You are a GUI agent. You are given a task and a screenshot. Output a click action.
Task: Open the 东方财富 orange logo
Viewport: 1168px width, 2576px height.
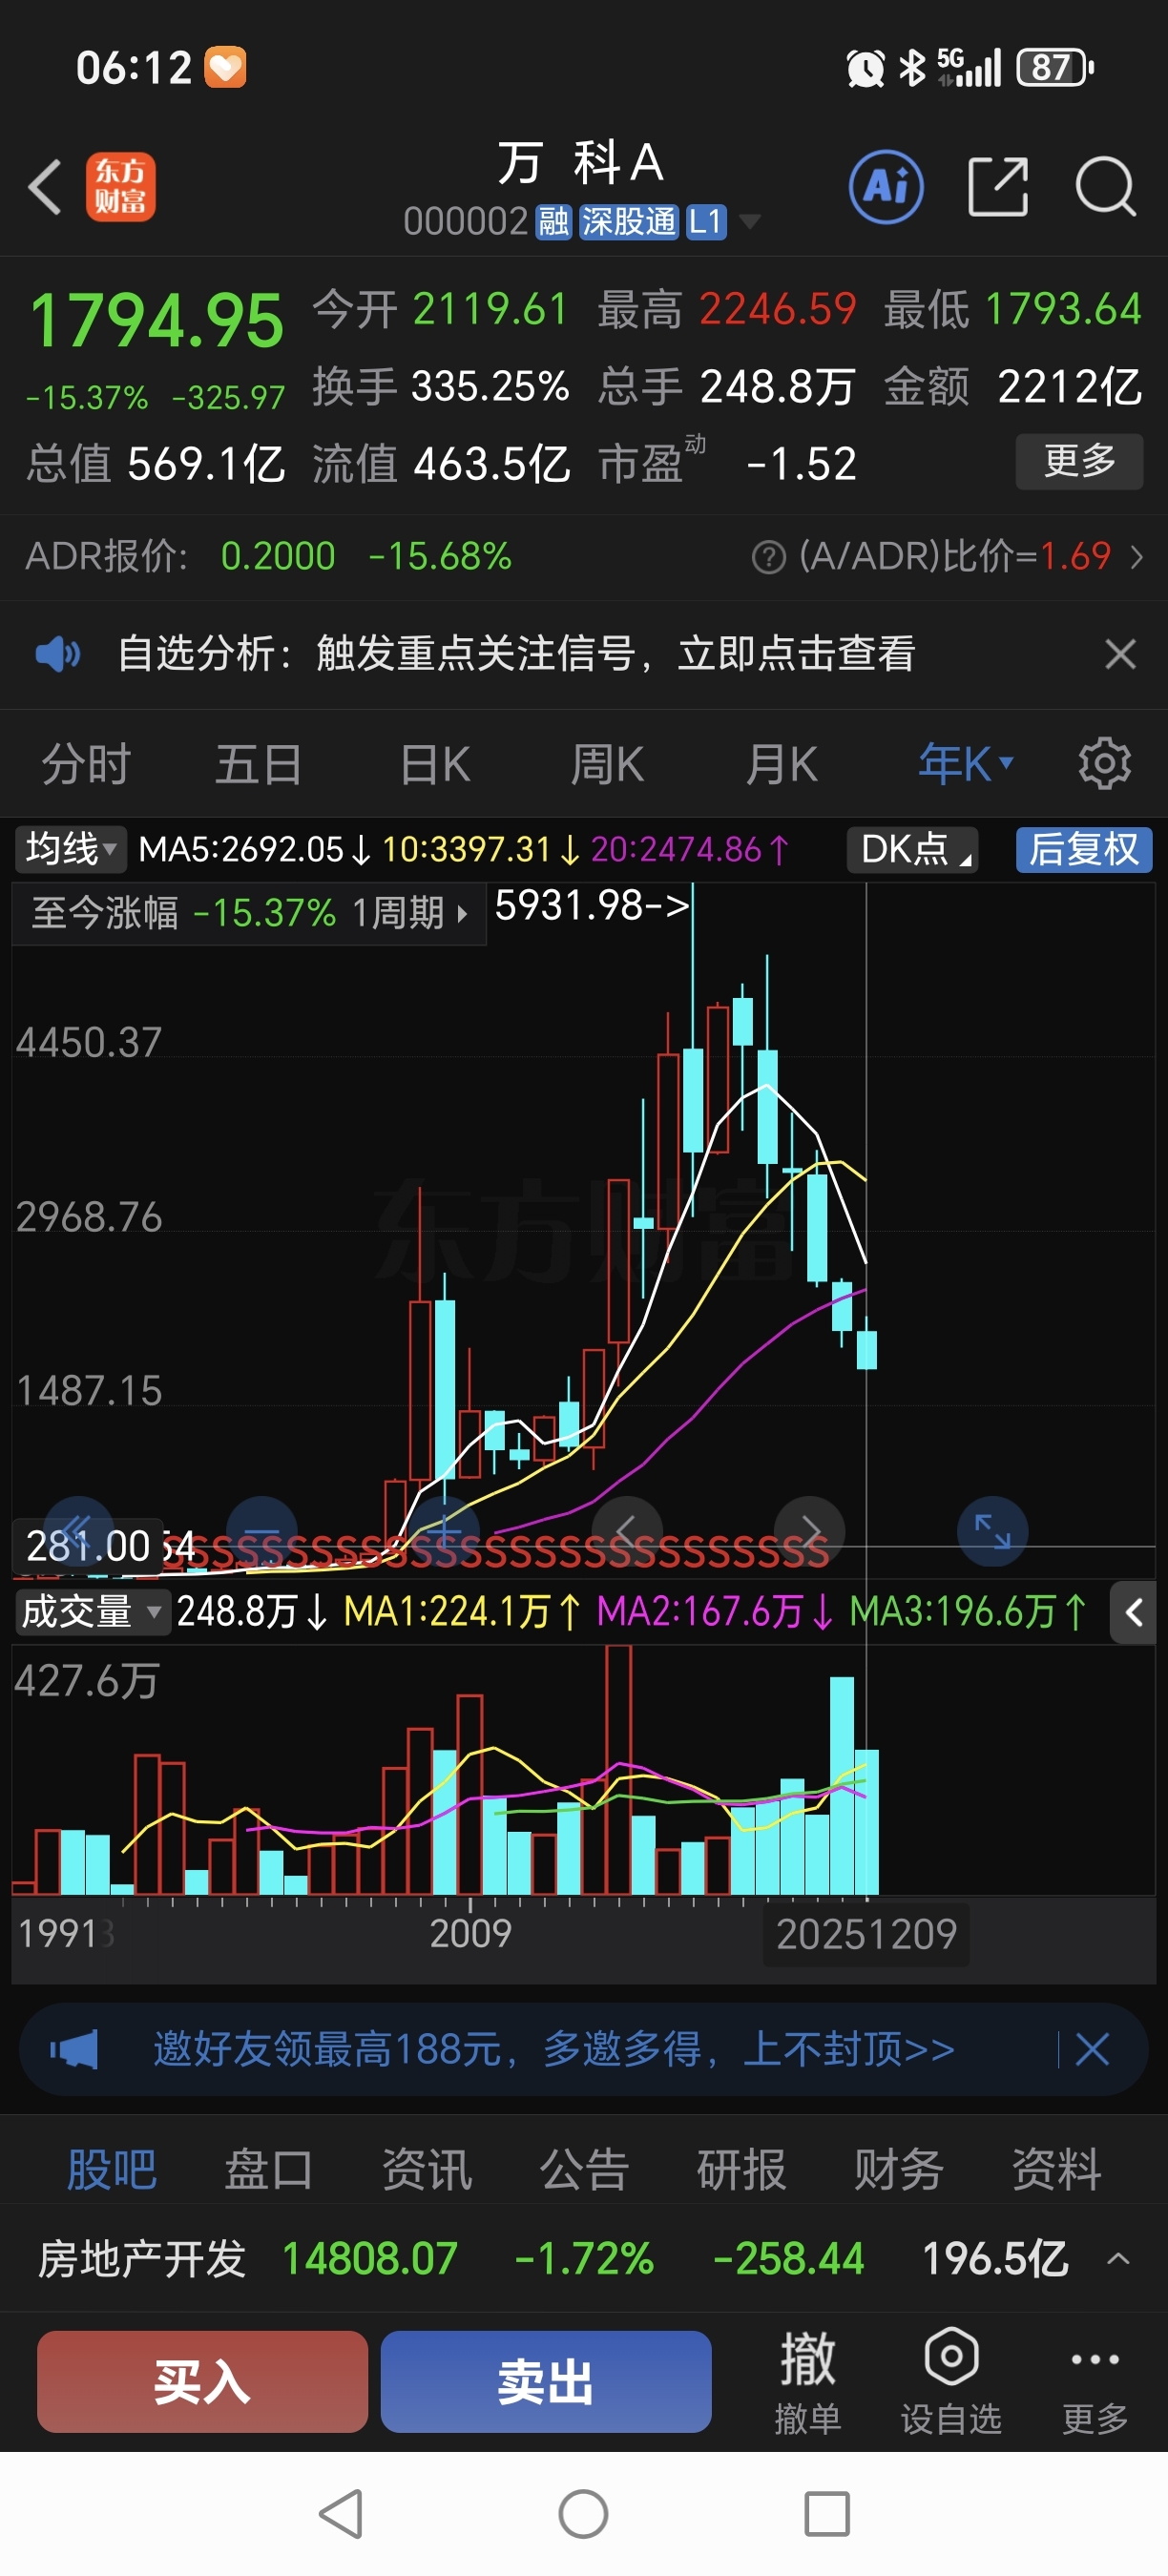click(x=120, y=187)
